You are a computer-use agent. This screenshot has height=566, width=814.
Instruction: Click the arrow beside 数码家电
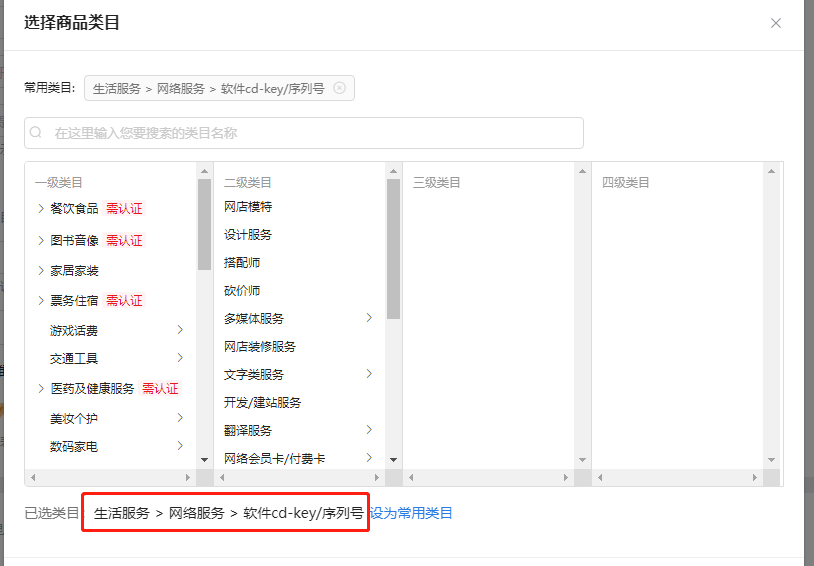[180, 446]
